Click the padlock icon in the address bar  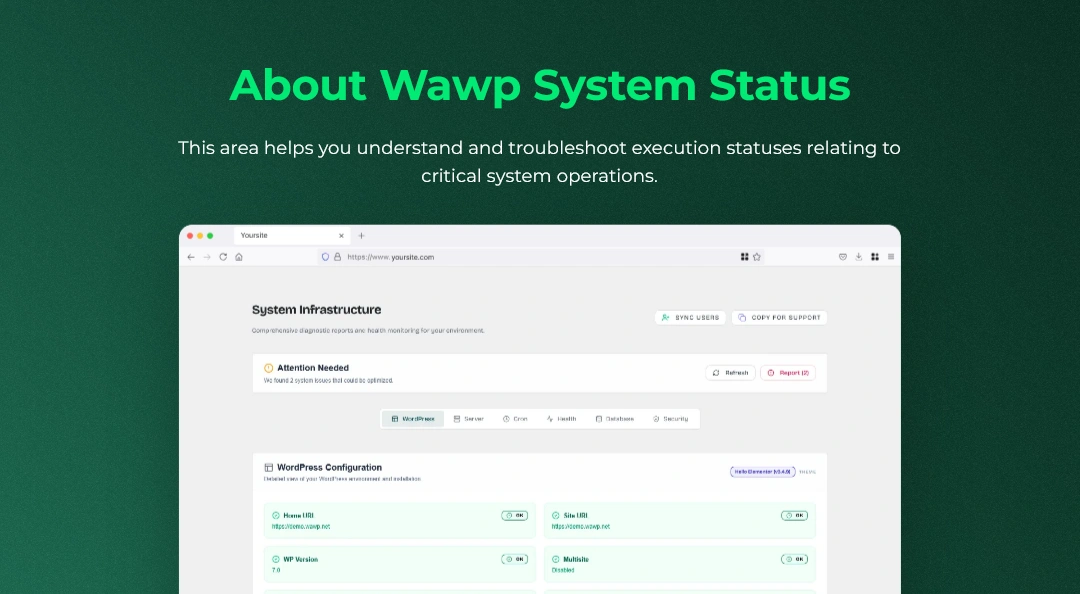(x=338, y=257)
